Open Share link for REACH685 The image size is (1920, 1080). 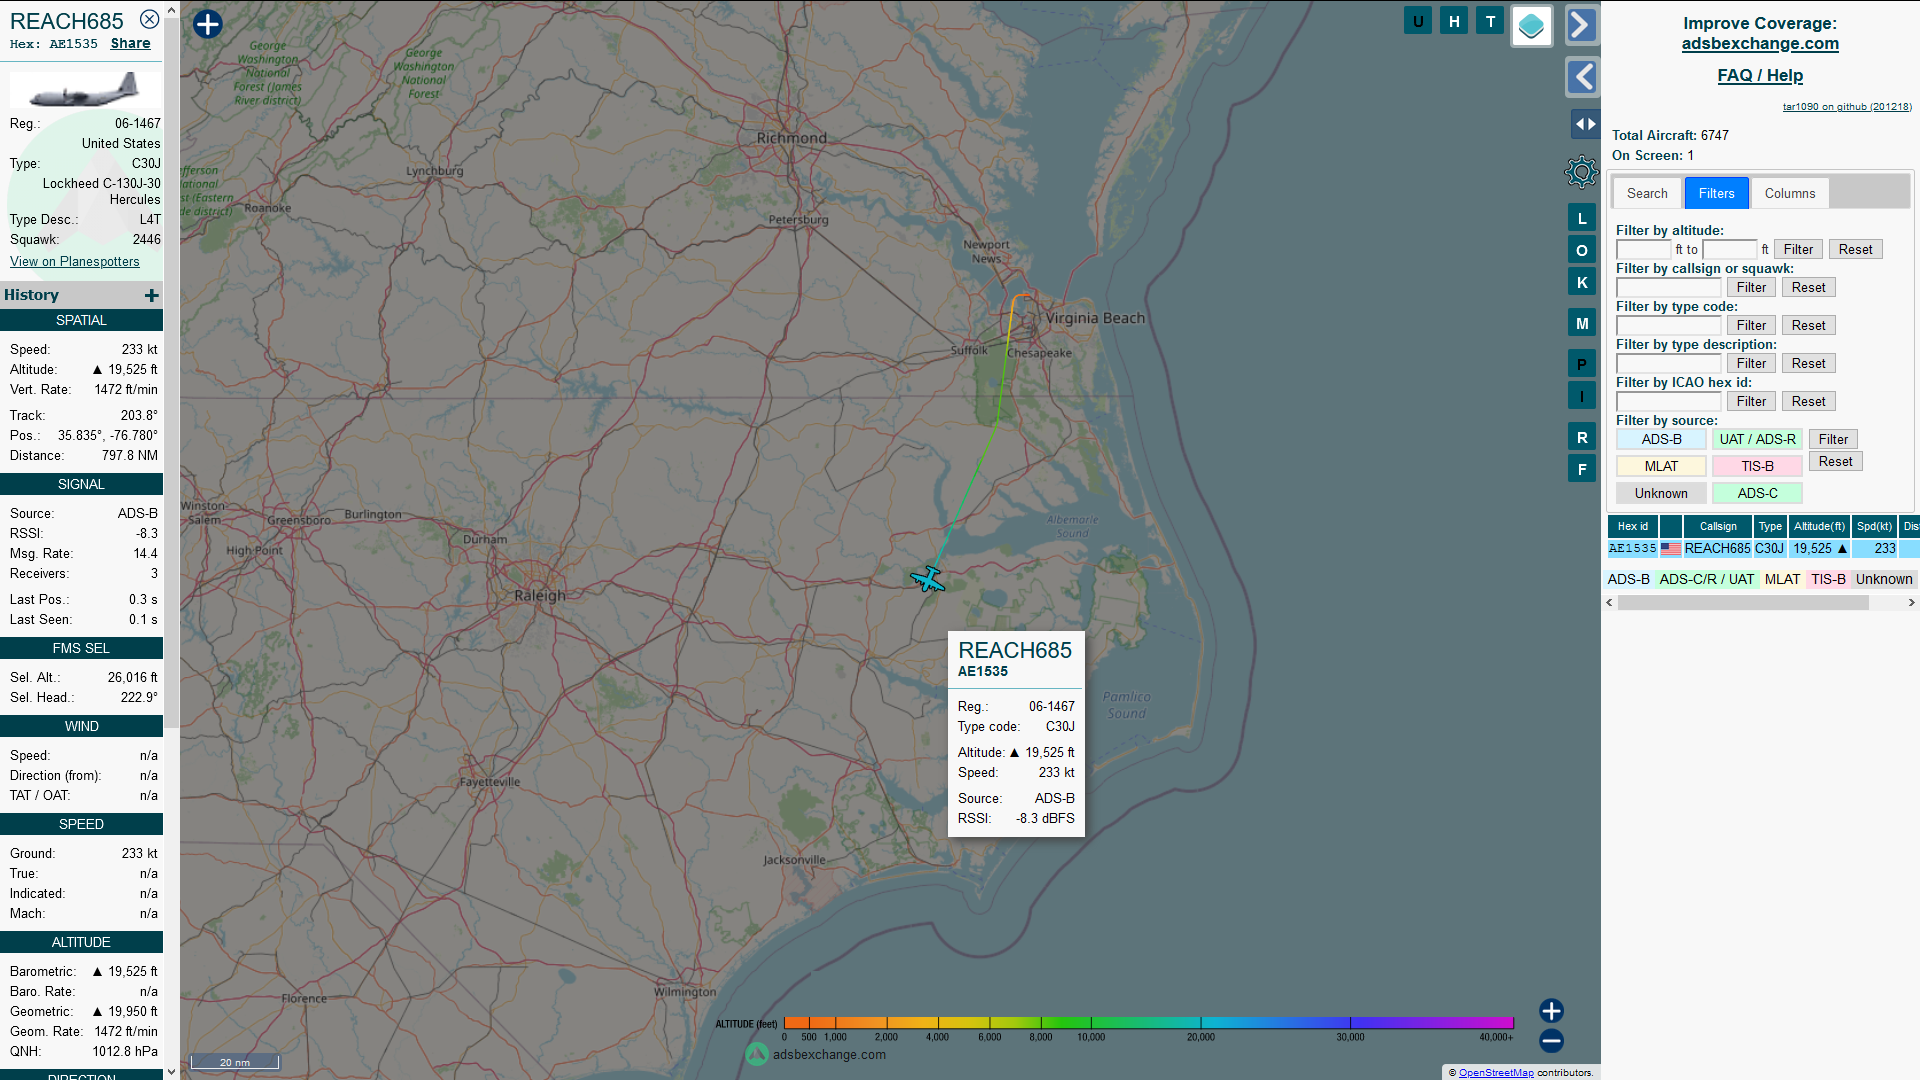(130, 44)
